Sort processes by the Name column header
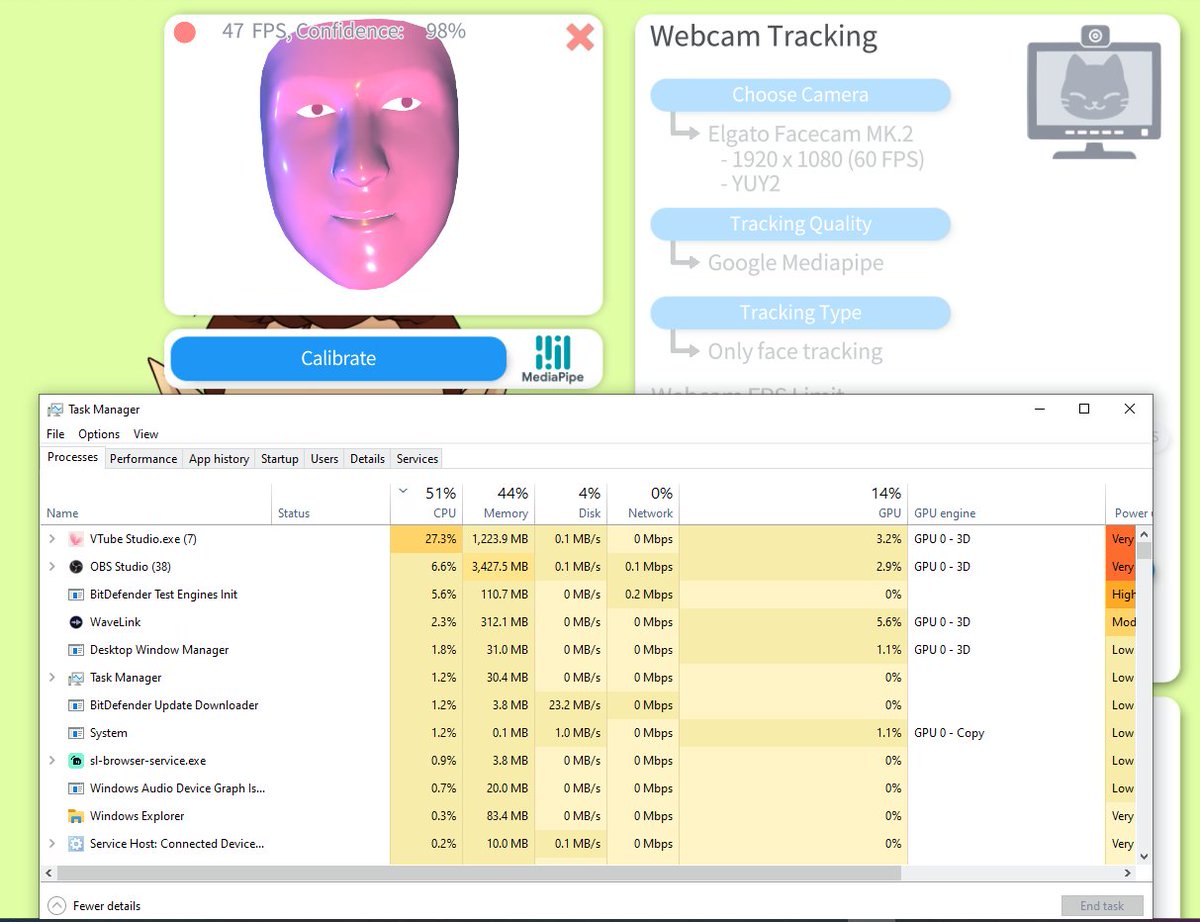This screenshot has width=1200, height=922. point(157,503)
